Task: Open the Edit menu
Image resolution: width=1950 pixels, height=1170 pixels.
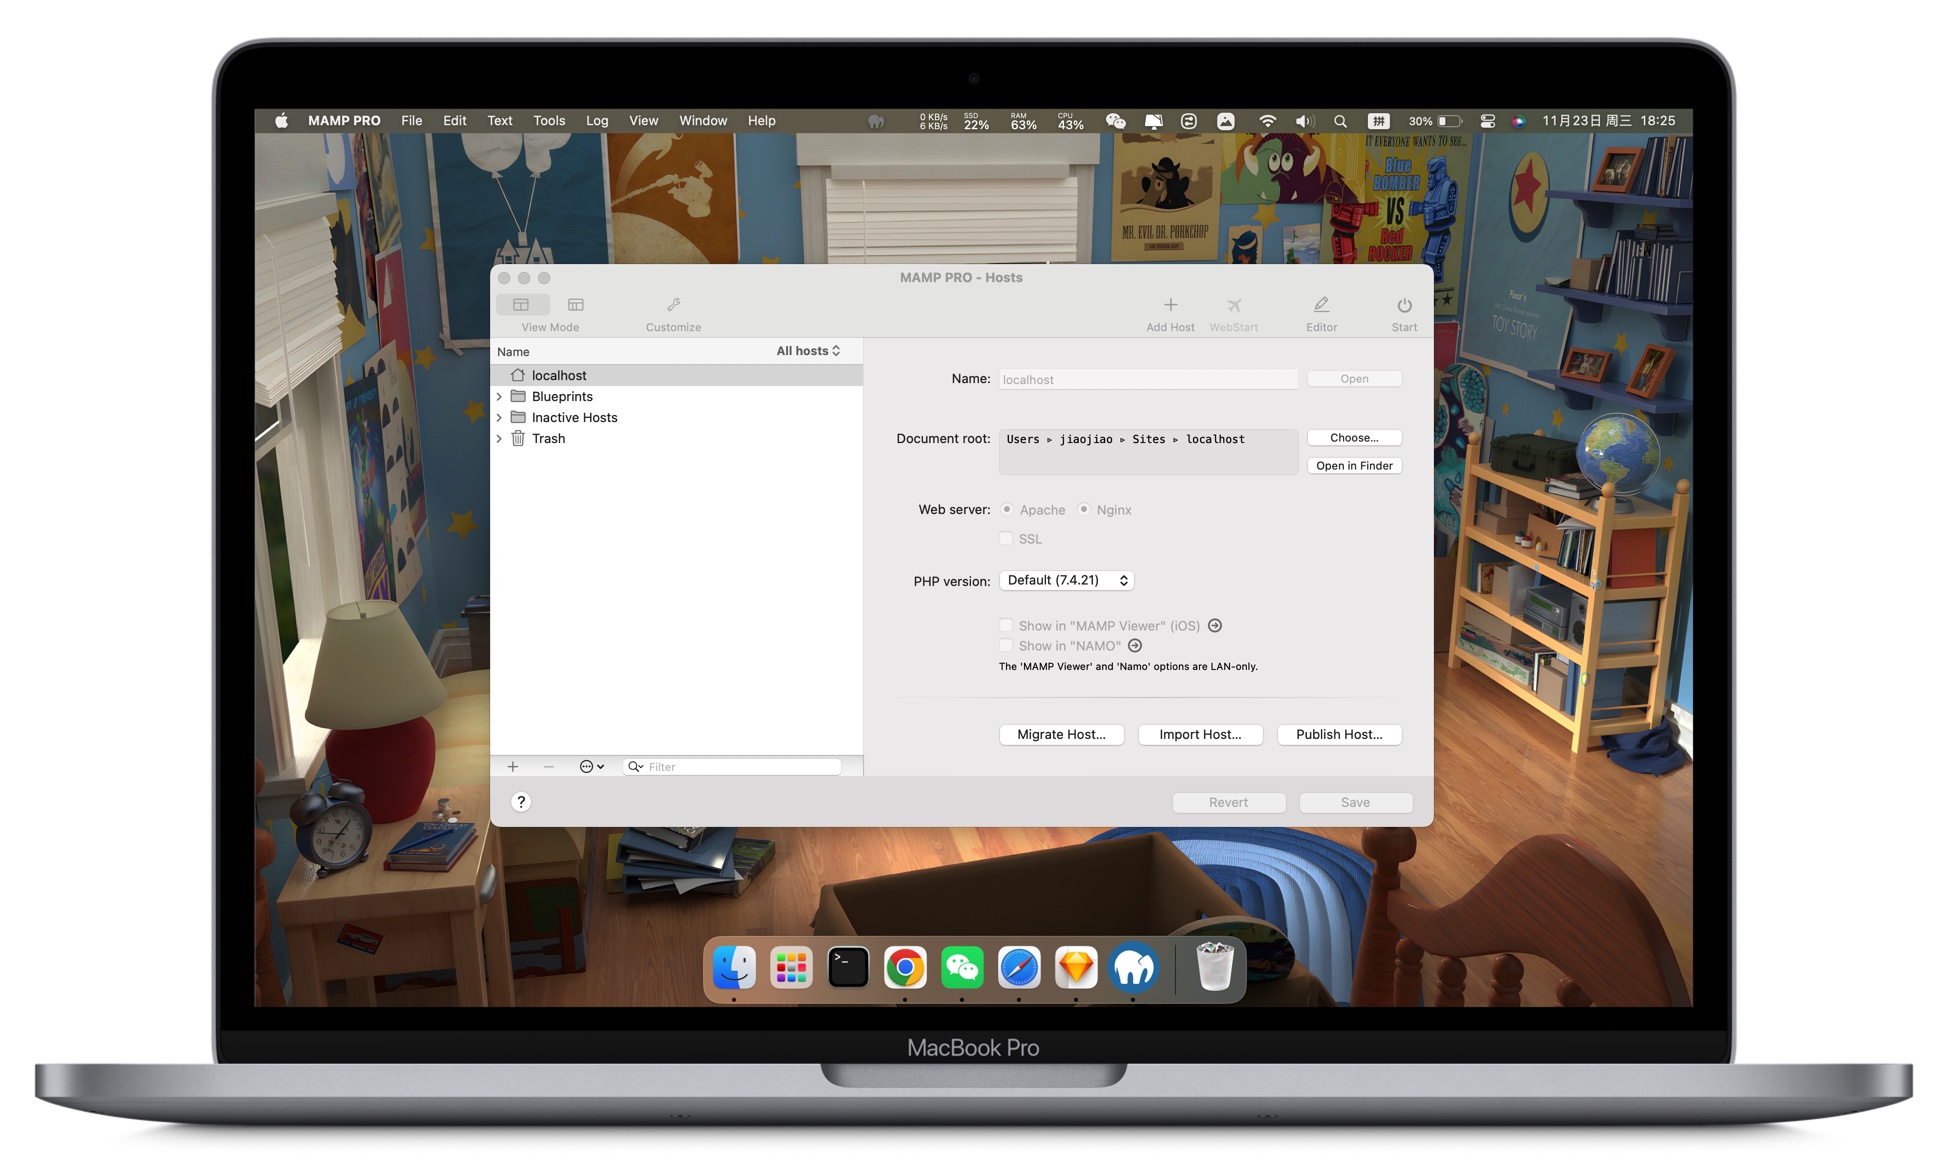Action: point(455,121)
